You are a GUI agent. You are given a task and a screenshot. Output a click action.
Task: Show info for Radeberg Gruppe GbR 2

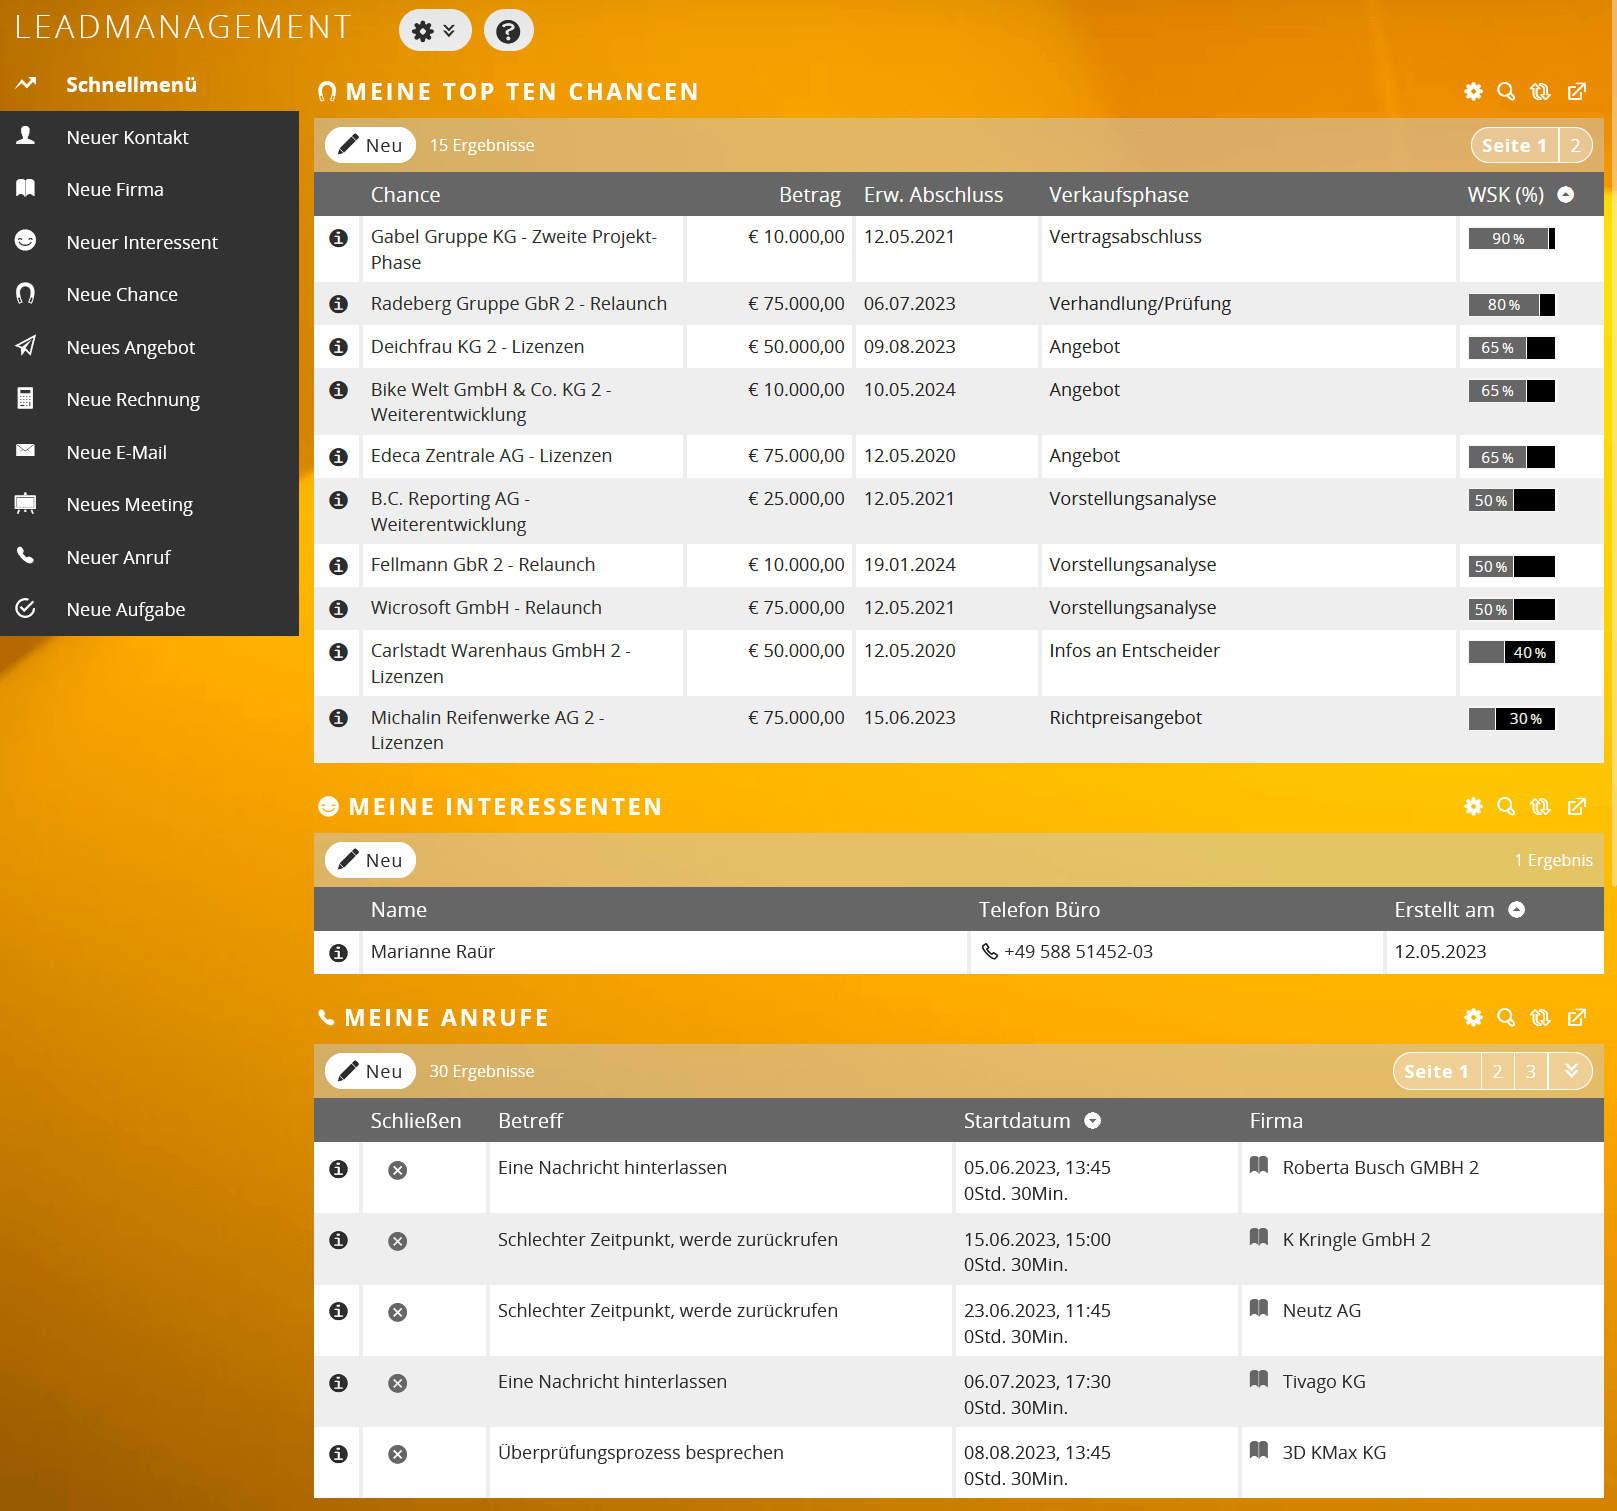pyautogui.click(x=339, y=304)
